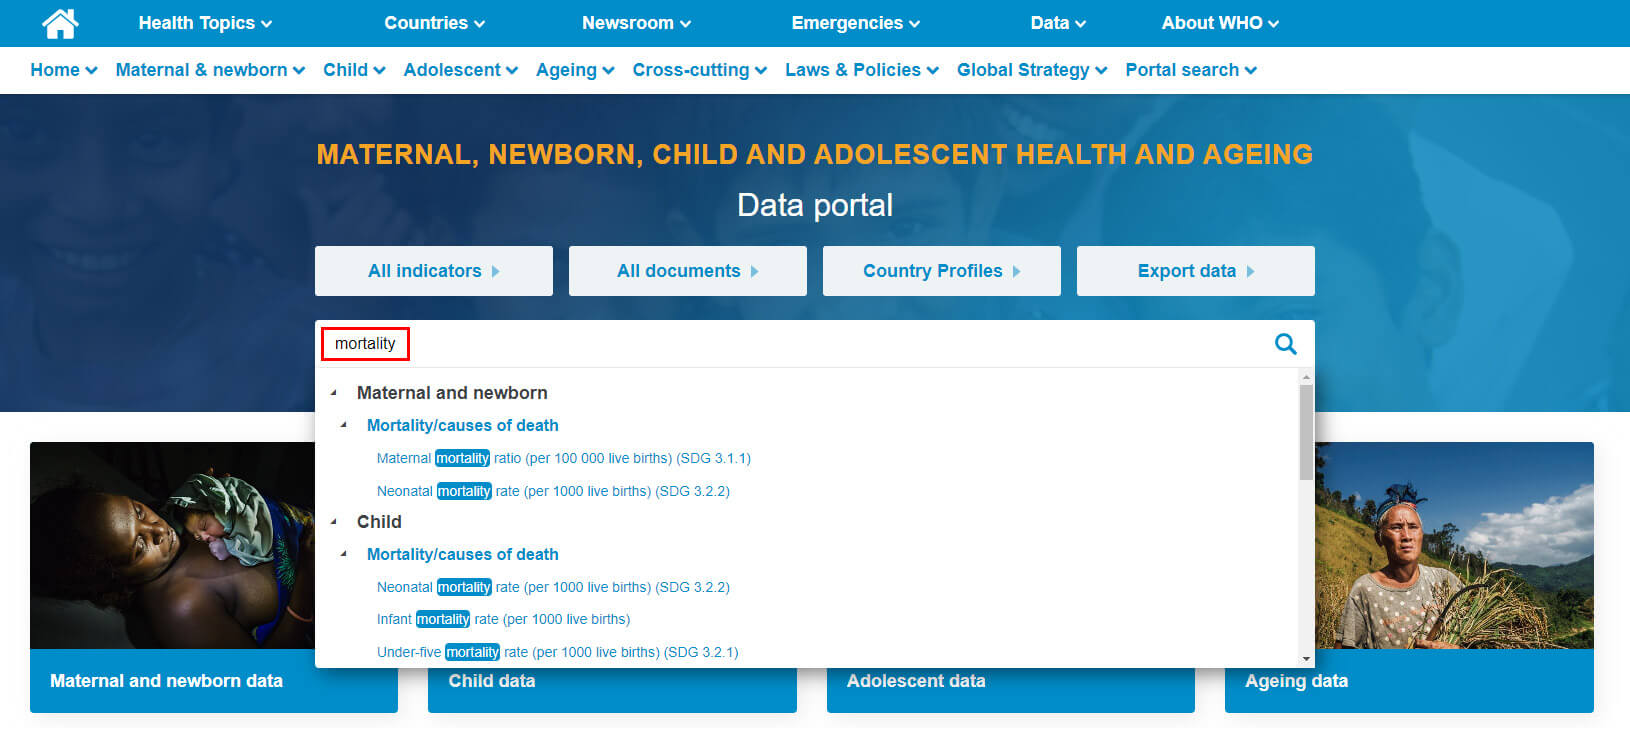Expand the Adolescent submenu
This screenshot has width=1630, height=744.
pos(461,70)
